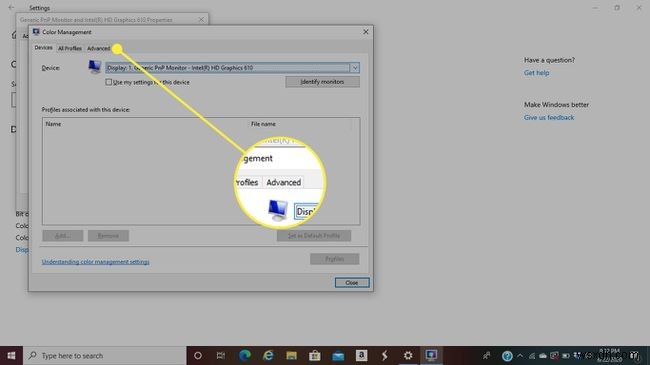The width and height of the screenshot is (650, 365).
Task: Launch Microsoft Edge from the taskbar
Action: click(245, 355)
